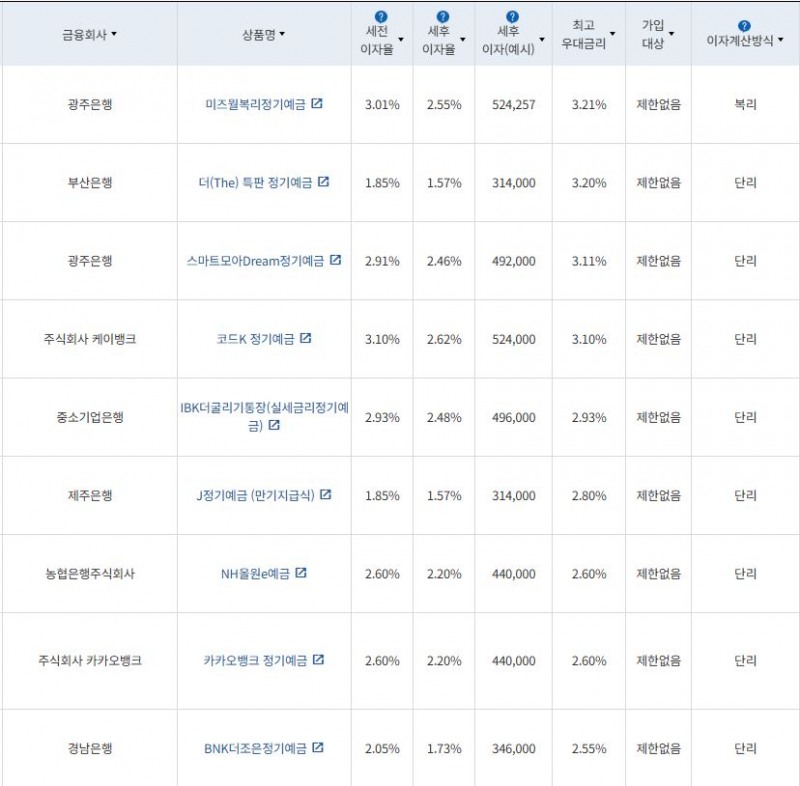
Task: Click the 2.55% preferential rate for 경남은행
Action: click(589, 748)
